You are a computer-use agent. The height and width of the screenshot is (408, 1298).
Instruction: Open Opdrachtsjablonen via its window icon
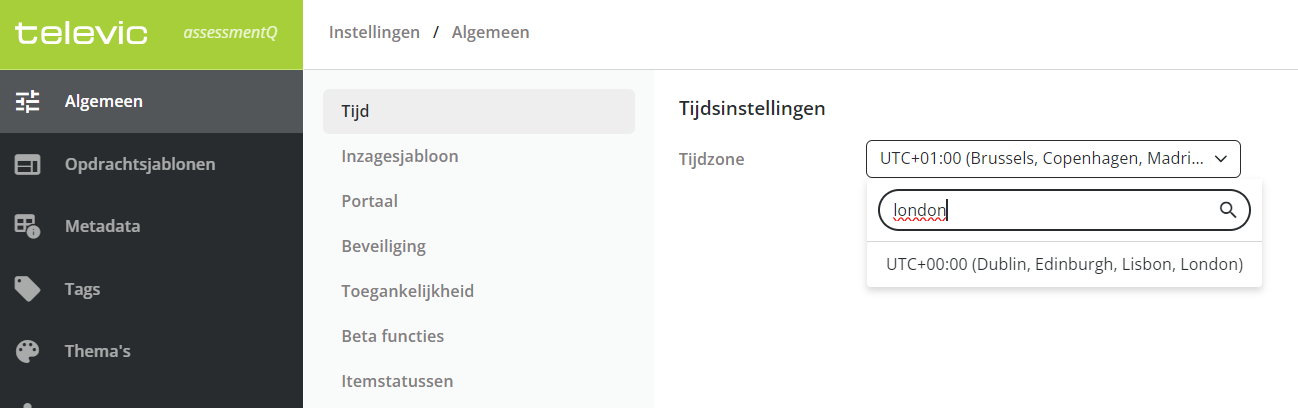tap(27, 164)
